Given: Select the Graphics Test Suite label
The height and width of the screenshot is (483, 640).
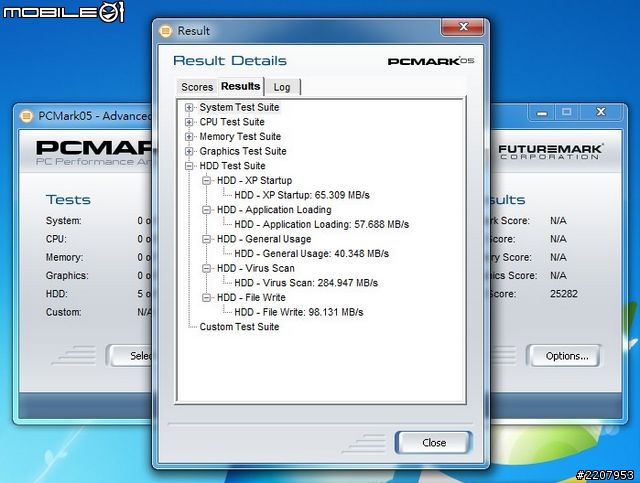Looking at the screenshot, I should coord(243,151).
